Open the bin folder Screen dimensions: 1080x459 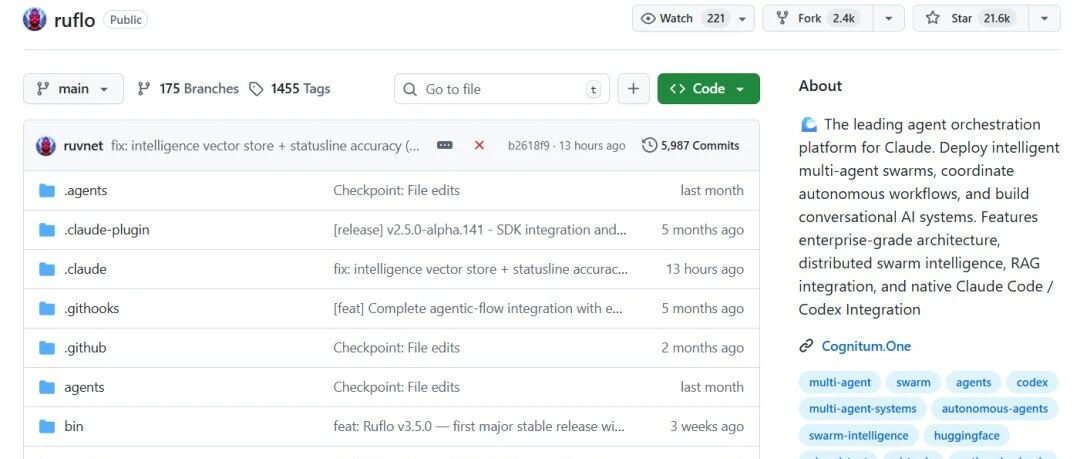click(x=74, y=427)
